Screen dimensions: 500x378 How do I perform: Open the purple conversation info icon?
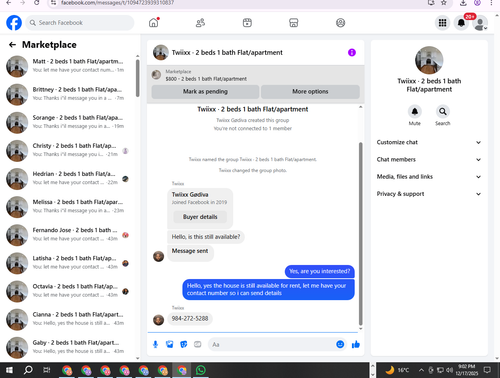(x=352, y=52)
